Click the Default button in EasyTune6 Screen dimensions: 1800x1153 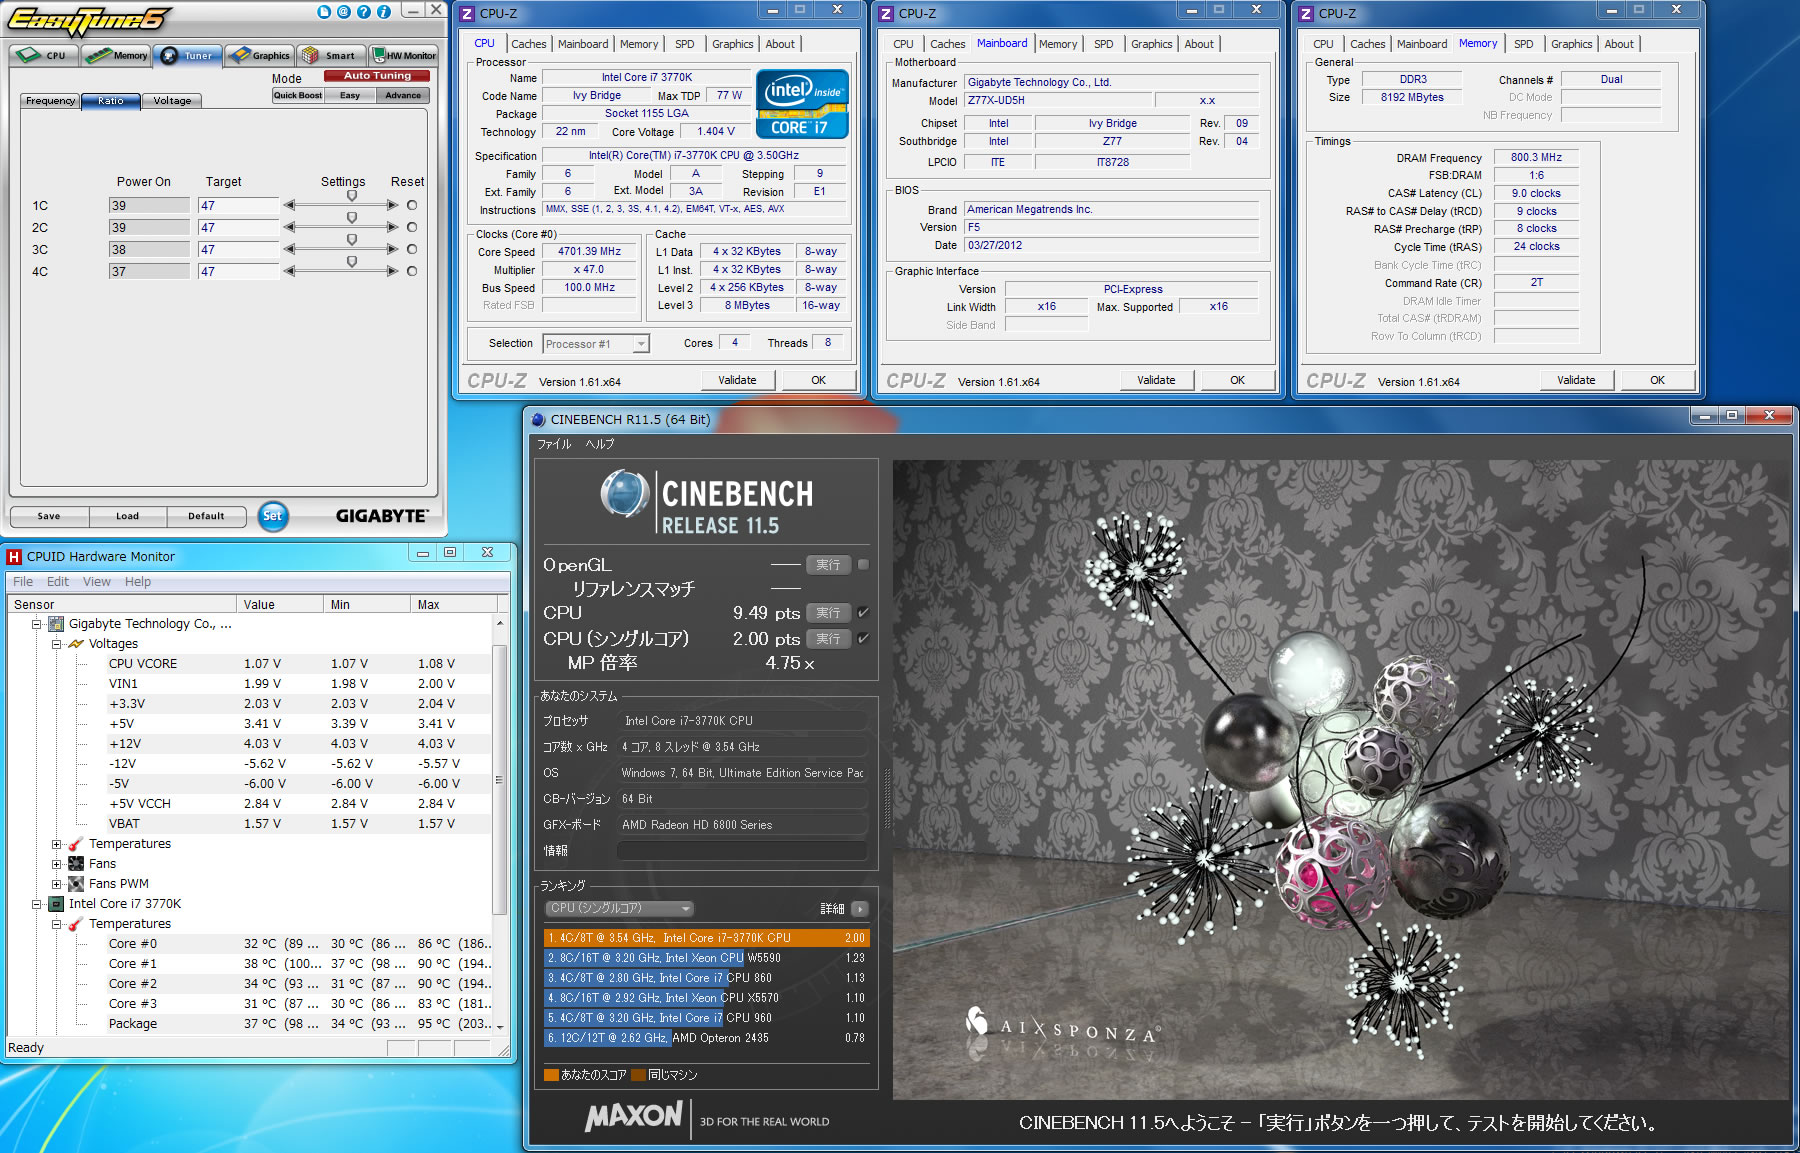coord(206,516)
